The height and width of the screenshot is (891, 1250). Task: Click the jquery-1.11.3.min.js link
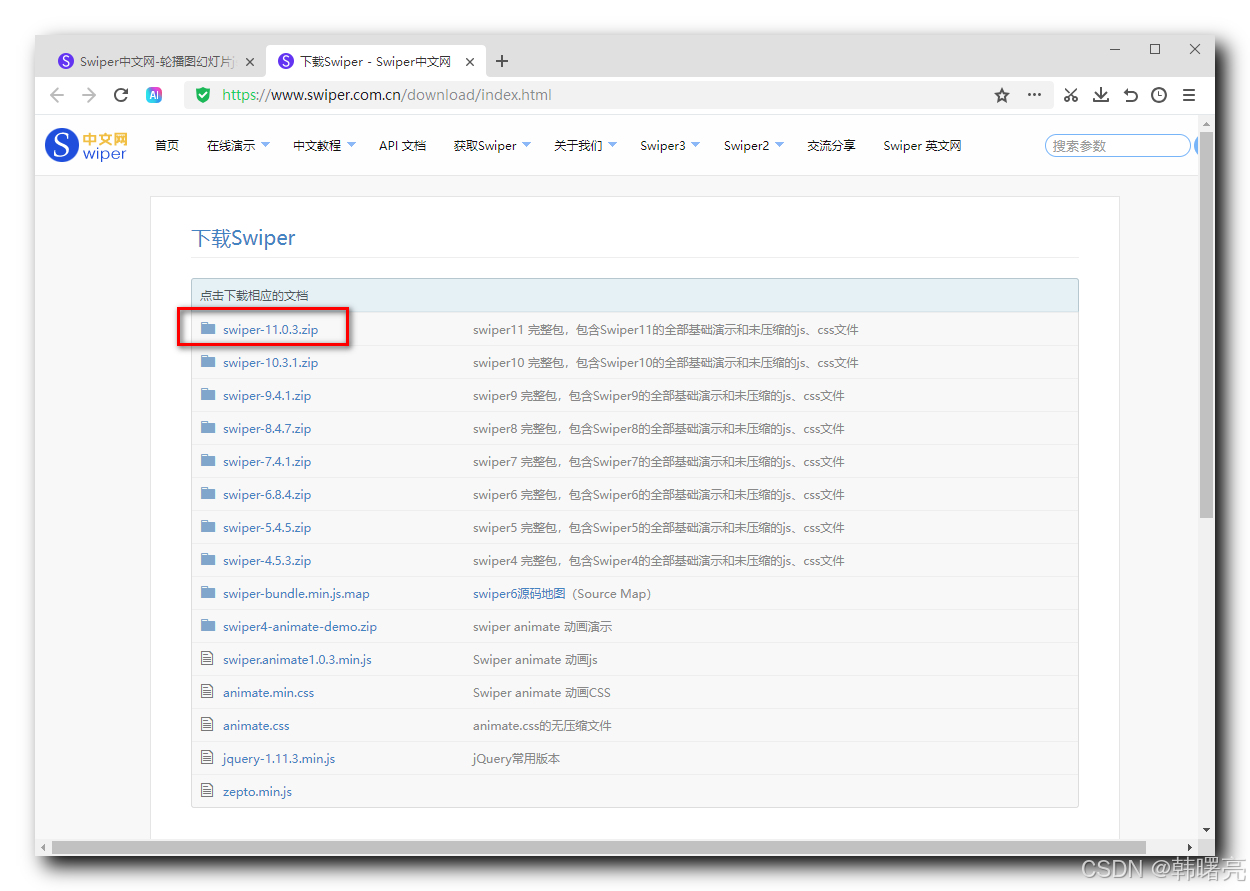click(x=279, y=758)
